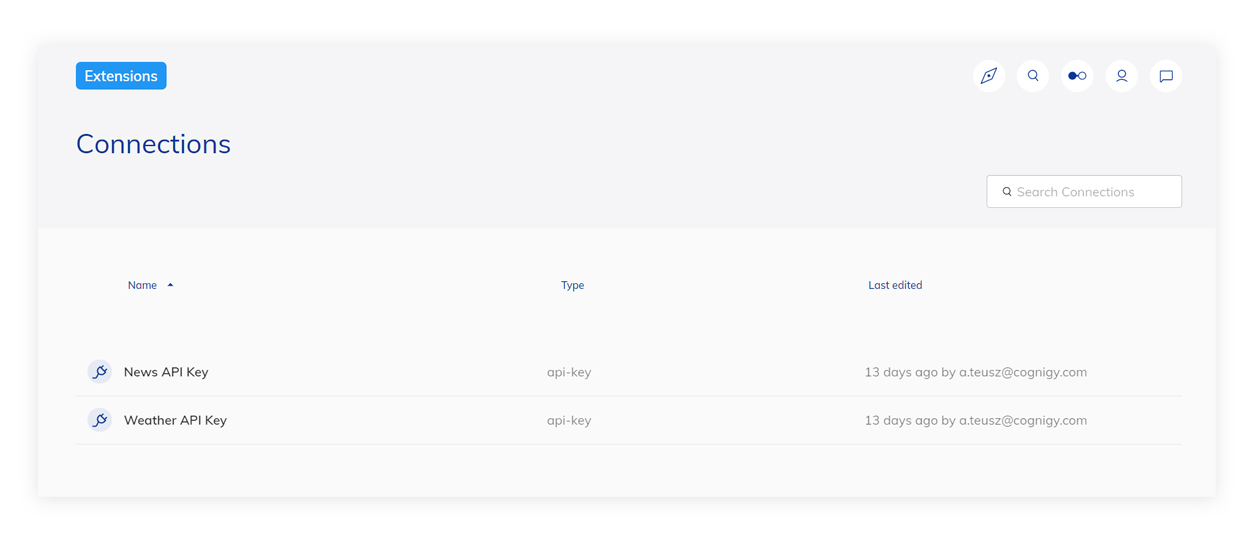
Task: Open the chat bubble icon
Action: (x=1166, y=76)
